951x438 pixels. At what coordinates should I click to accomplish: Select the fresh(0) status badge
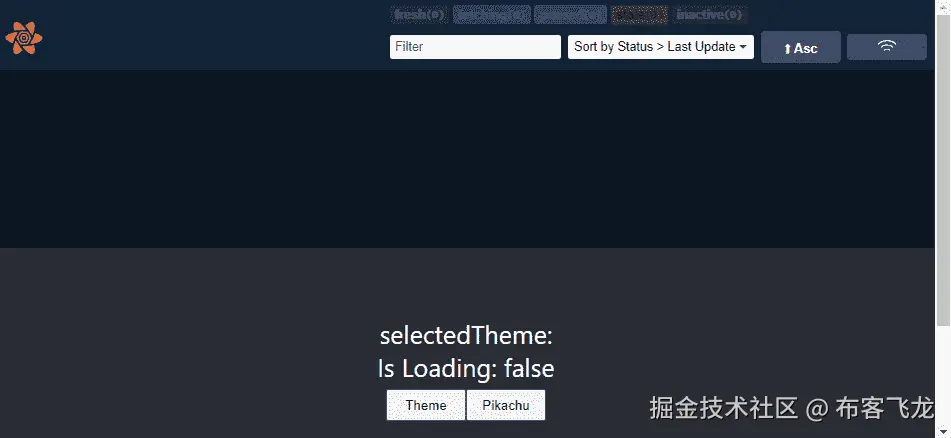(419, 15)
